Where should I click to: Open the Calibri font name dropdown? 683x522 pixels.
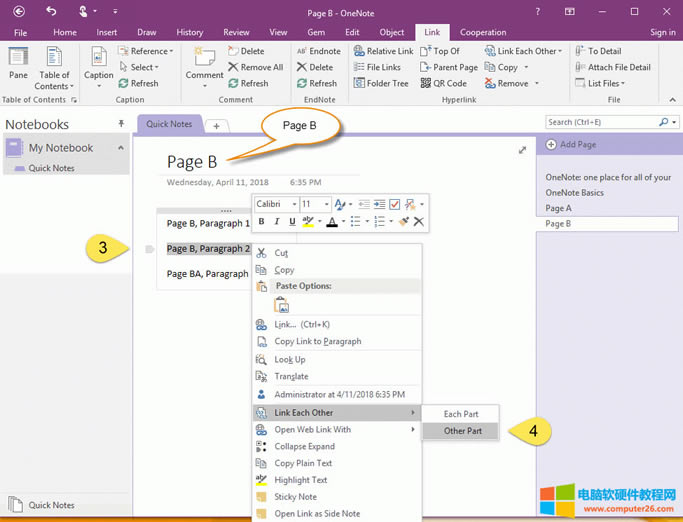[x=275, y=204]
